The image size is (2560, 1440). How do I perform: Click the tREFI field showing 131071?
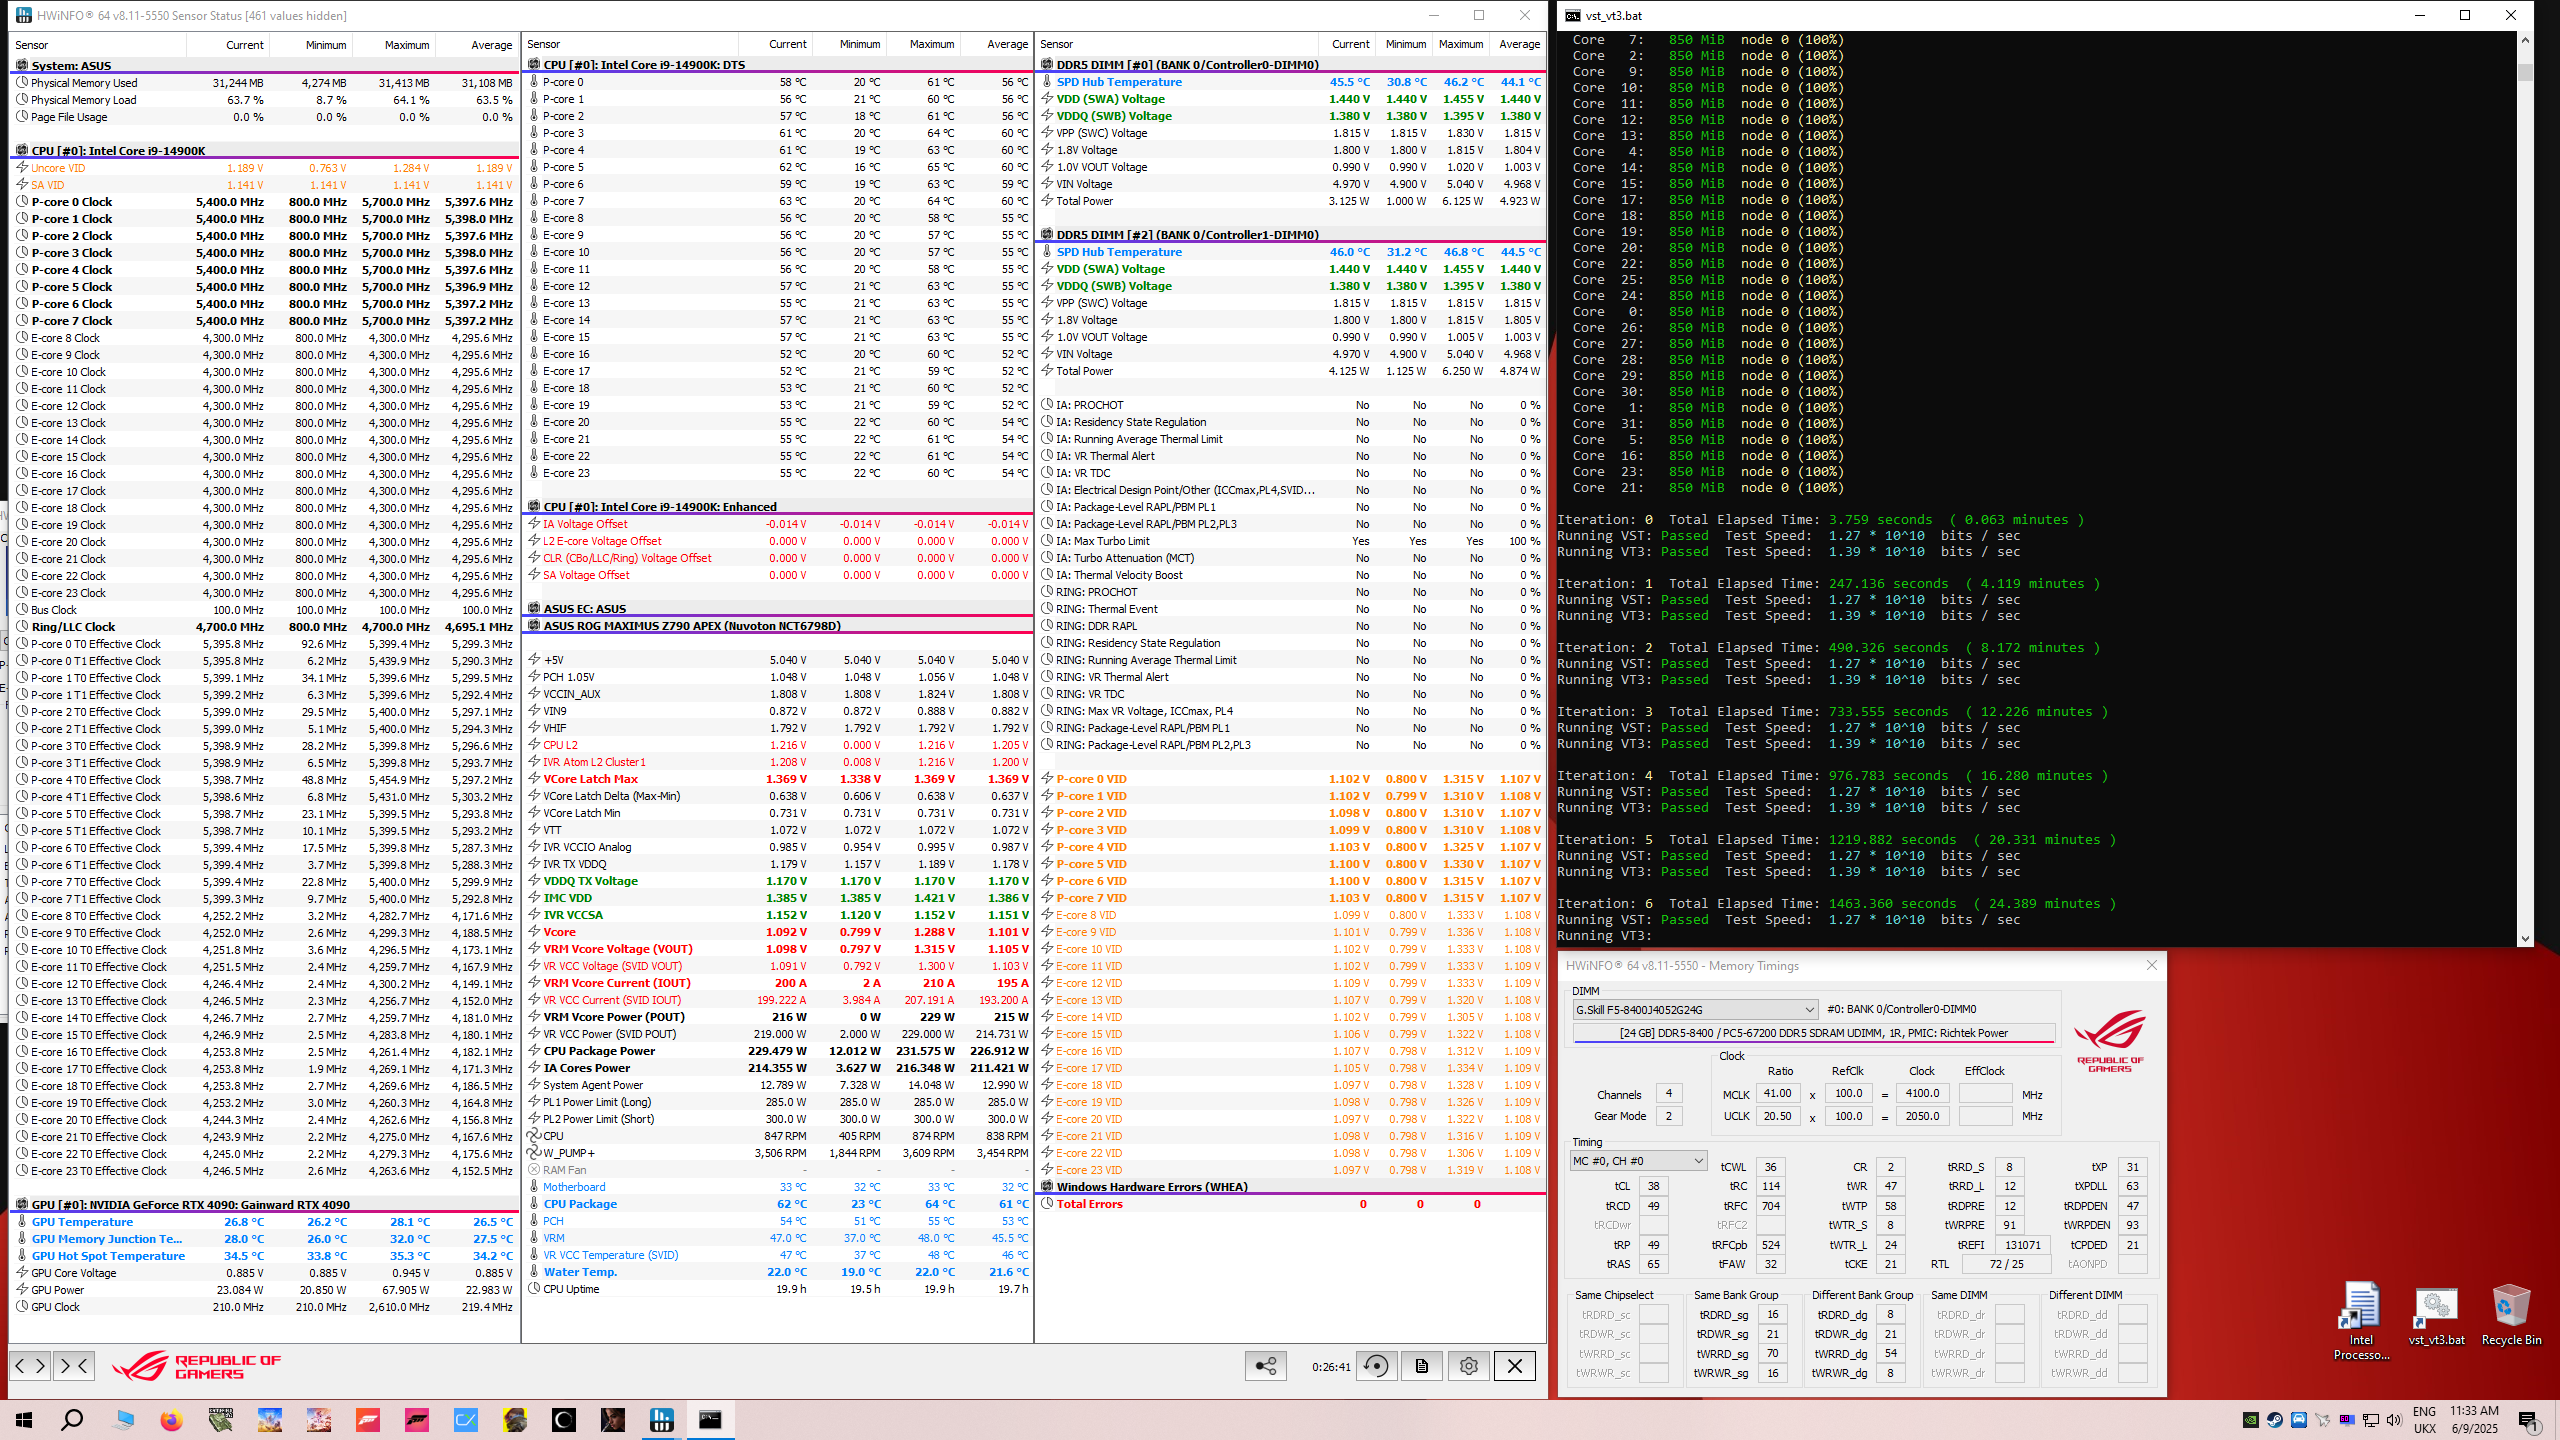(x=2022, y=1245)
